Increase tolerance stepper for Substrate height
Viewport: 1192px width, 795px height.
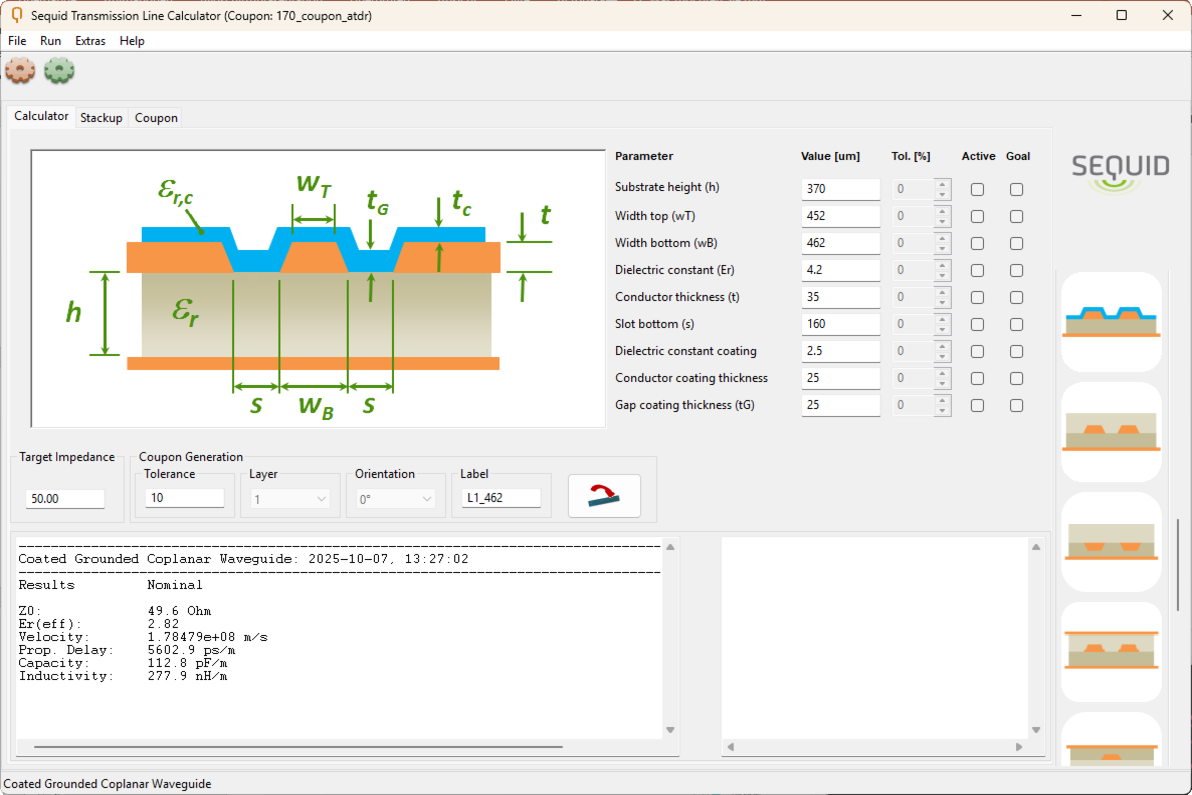[x=941, y=184]
